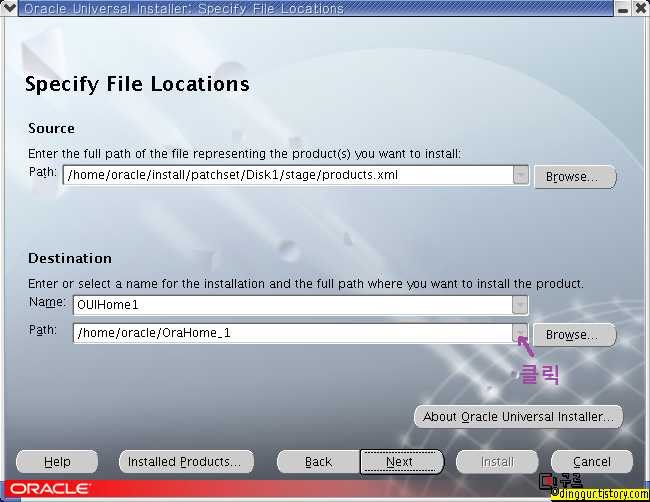This screenshot has width=650, height=502.
Task: Minimize the Oracle Universal Installer window
Action: (623, 8)
